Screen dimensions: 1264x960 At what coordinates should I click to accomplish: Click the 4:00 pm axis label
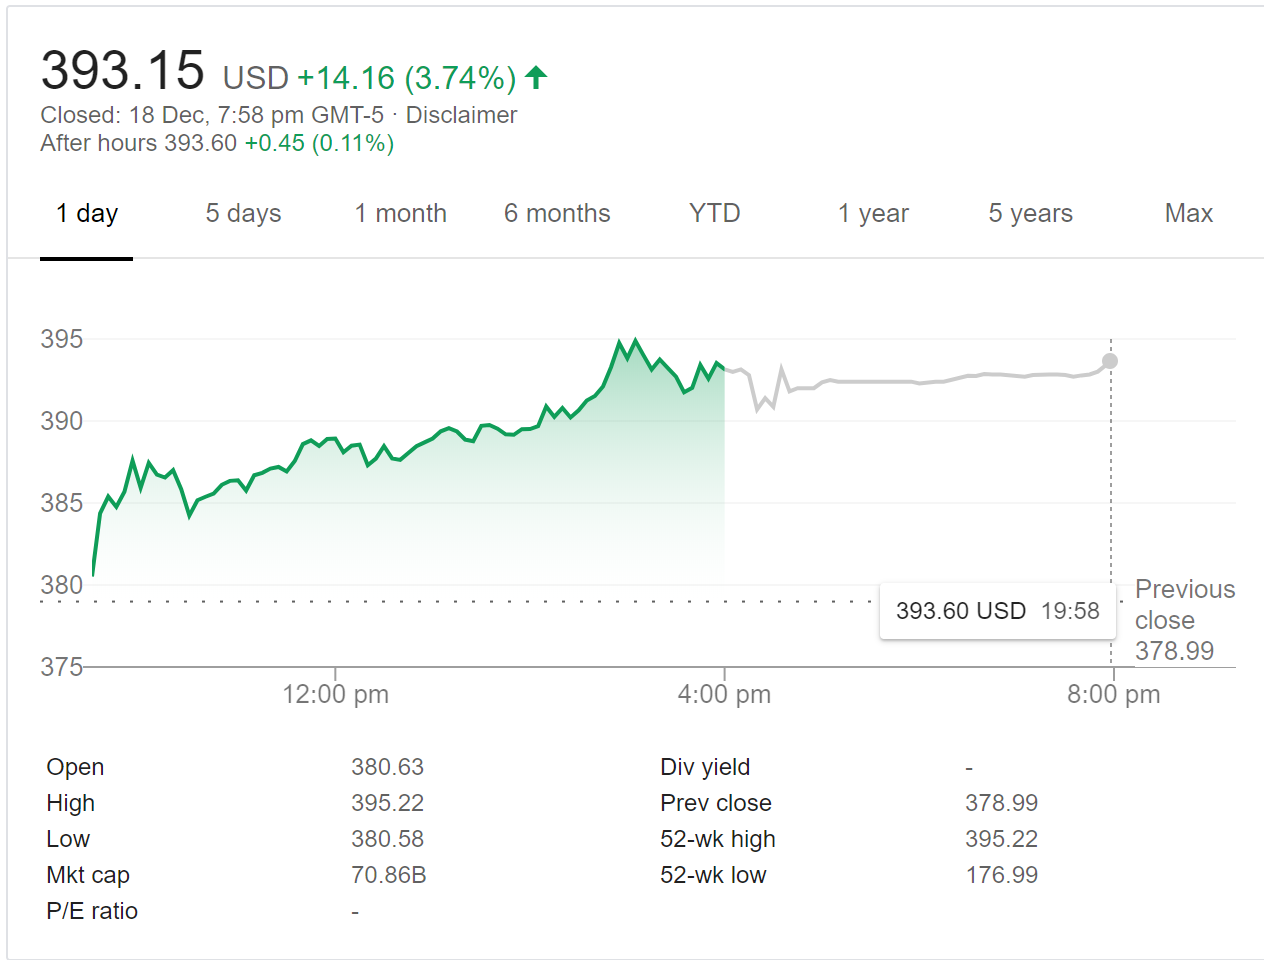[x=724, y=694]
